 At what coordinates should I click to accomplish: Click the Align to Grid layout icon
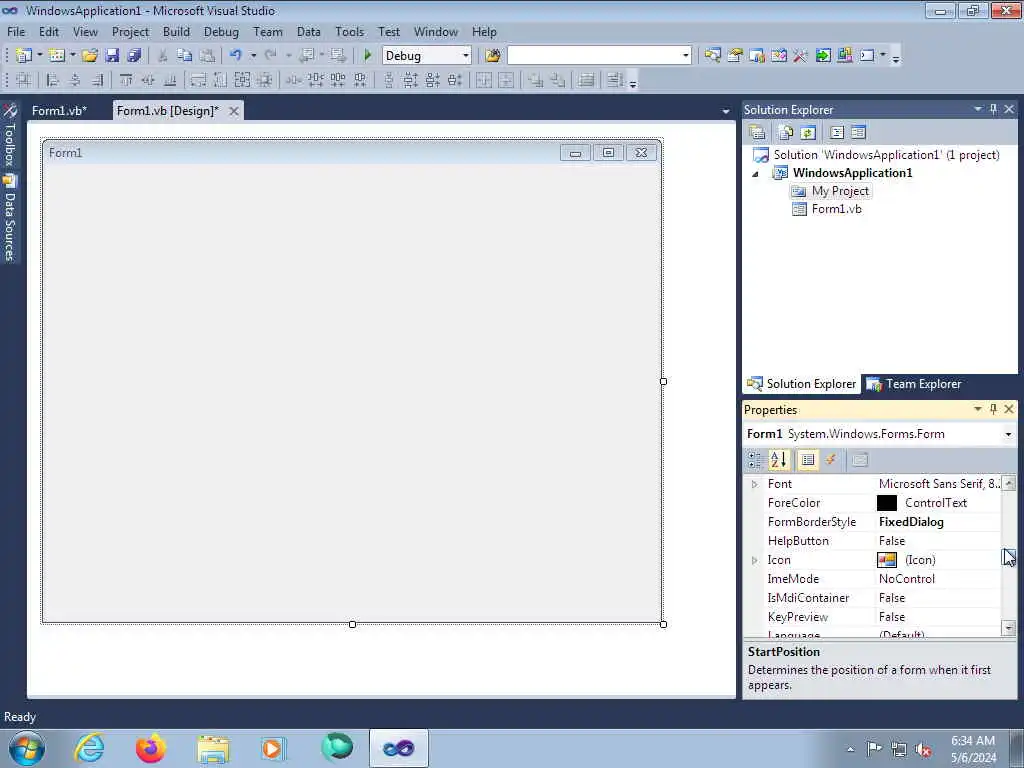[24, 80]
